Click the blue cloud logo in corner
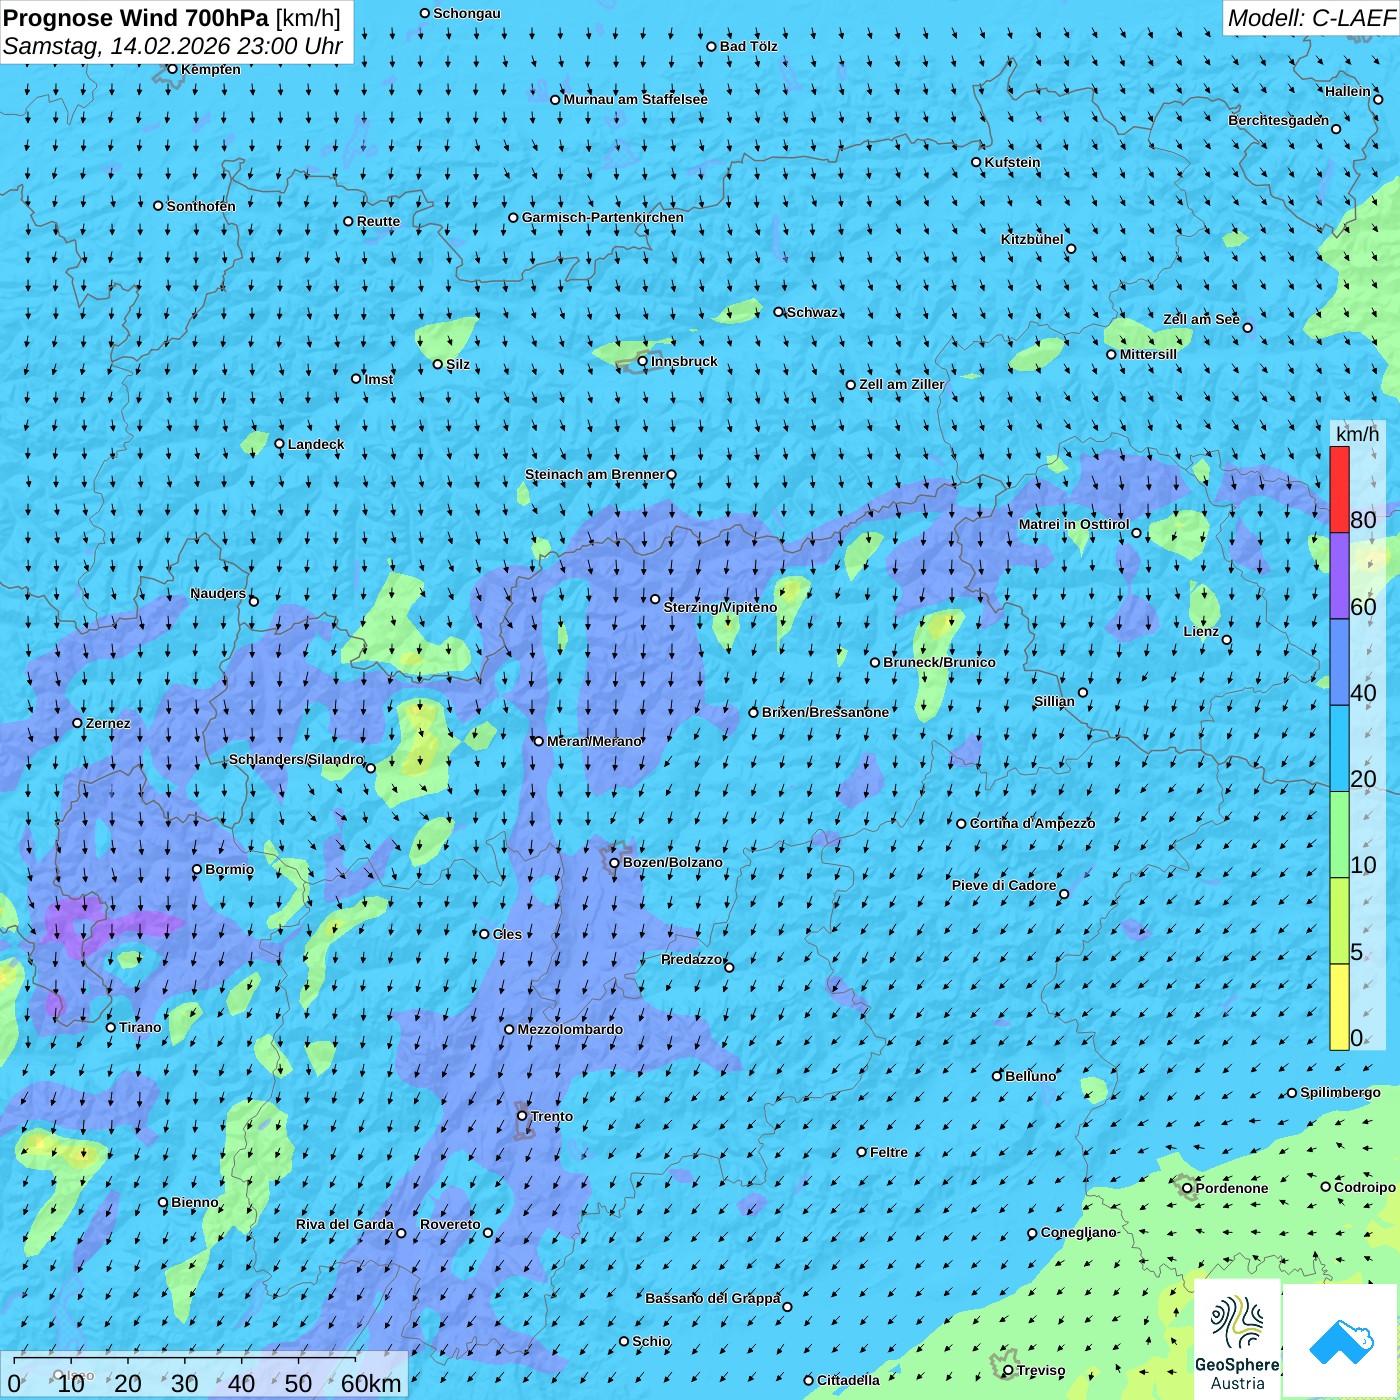 click(1341, 1342)
